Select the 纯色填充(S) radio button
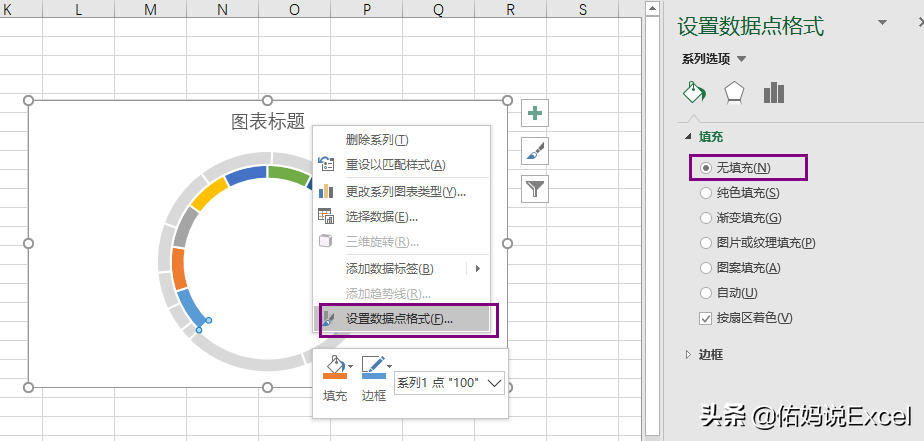 click(x=705, y=193)
